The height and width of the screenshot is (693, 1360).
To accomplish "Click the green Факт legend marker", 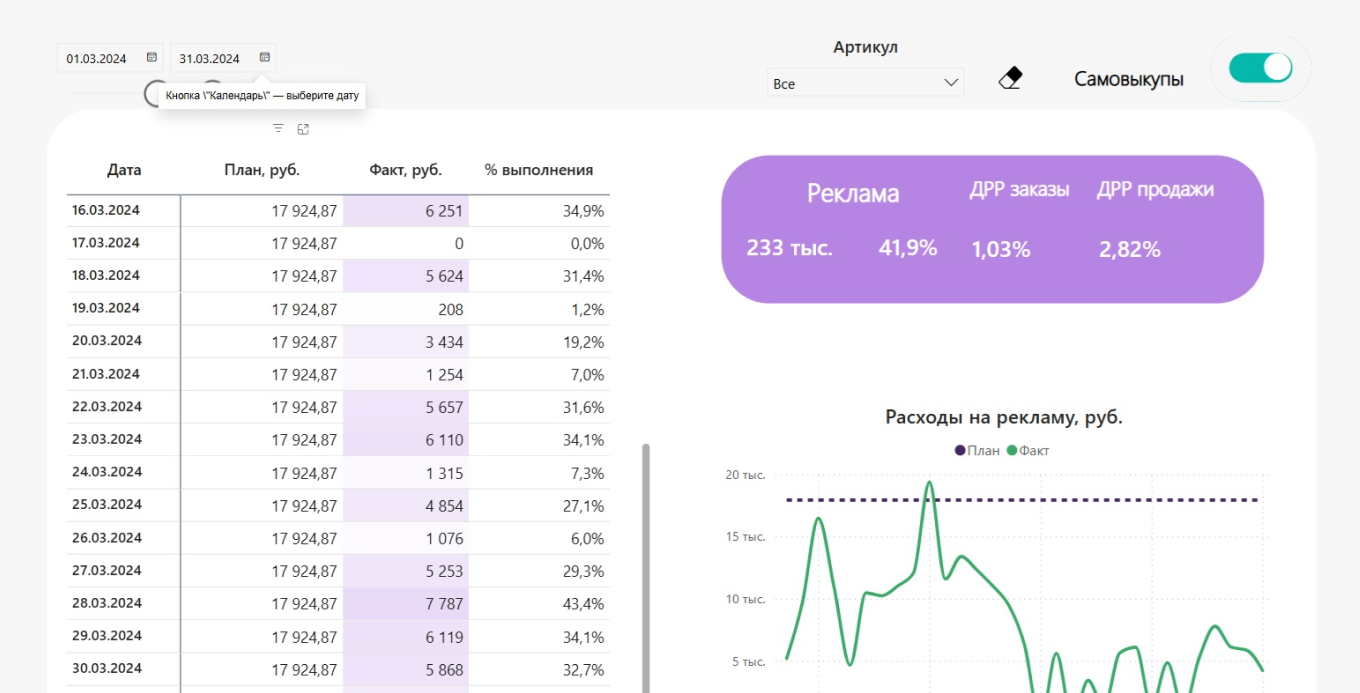I will pyautogui.click(x=1012, y=451).
